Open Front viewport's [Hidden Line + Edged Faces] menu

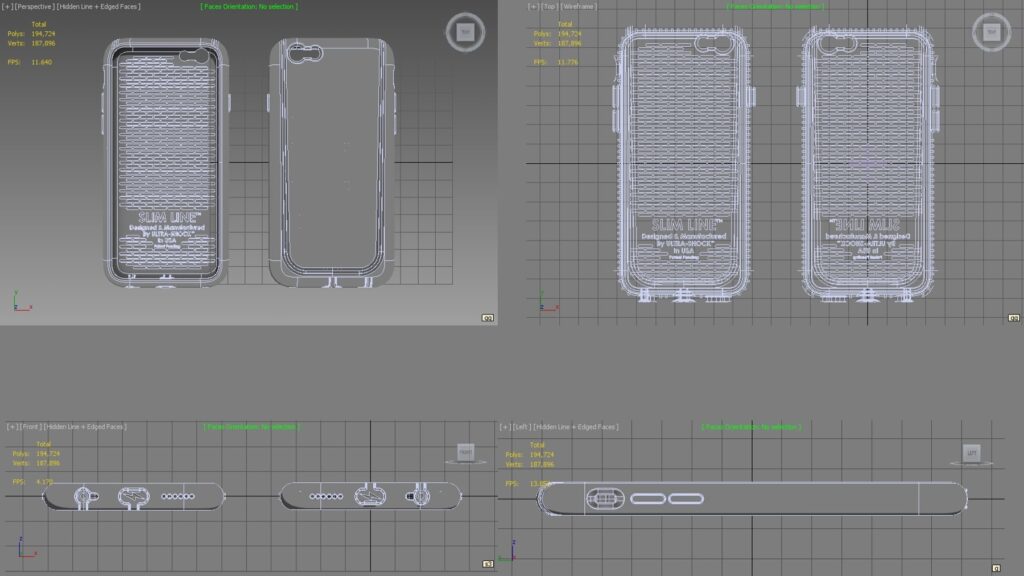coord(84,427)
